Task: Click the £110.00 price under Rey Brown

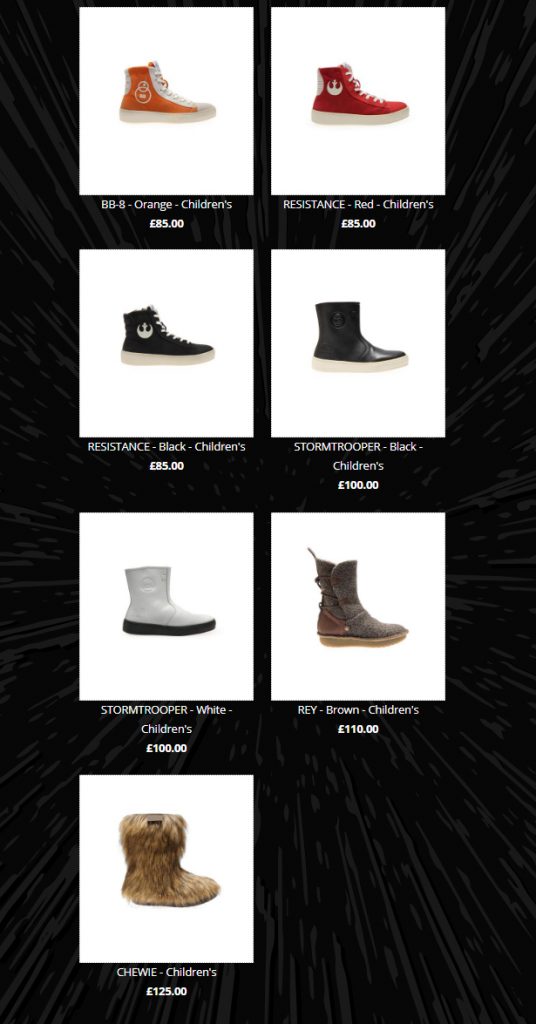Action: (358, 729)
